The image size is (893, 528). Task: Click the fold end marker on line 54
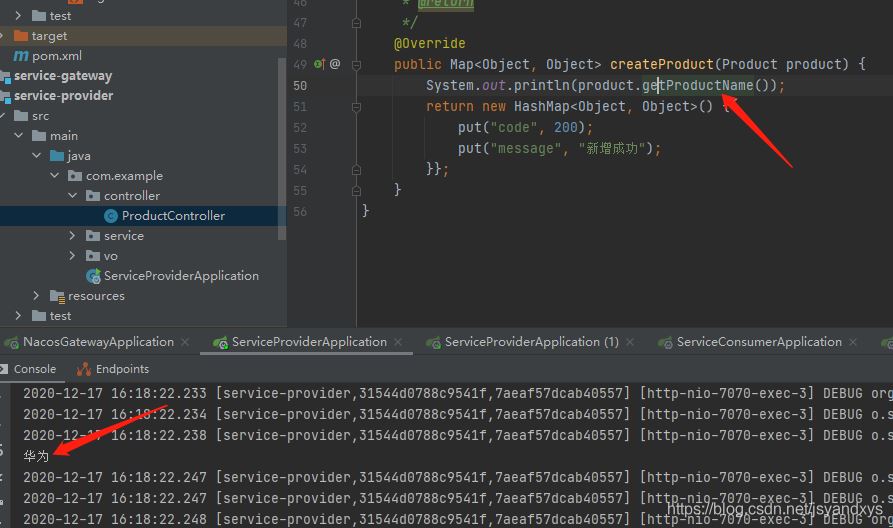[357, 170]
